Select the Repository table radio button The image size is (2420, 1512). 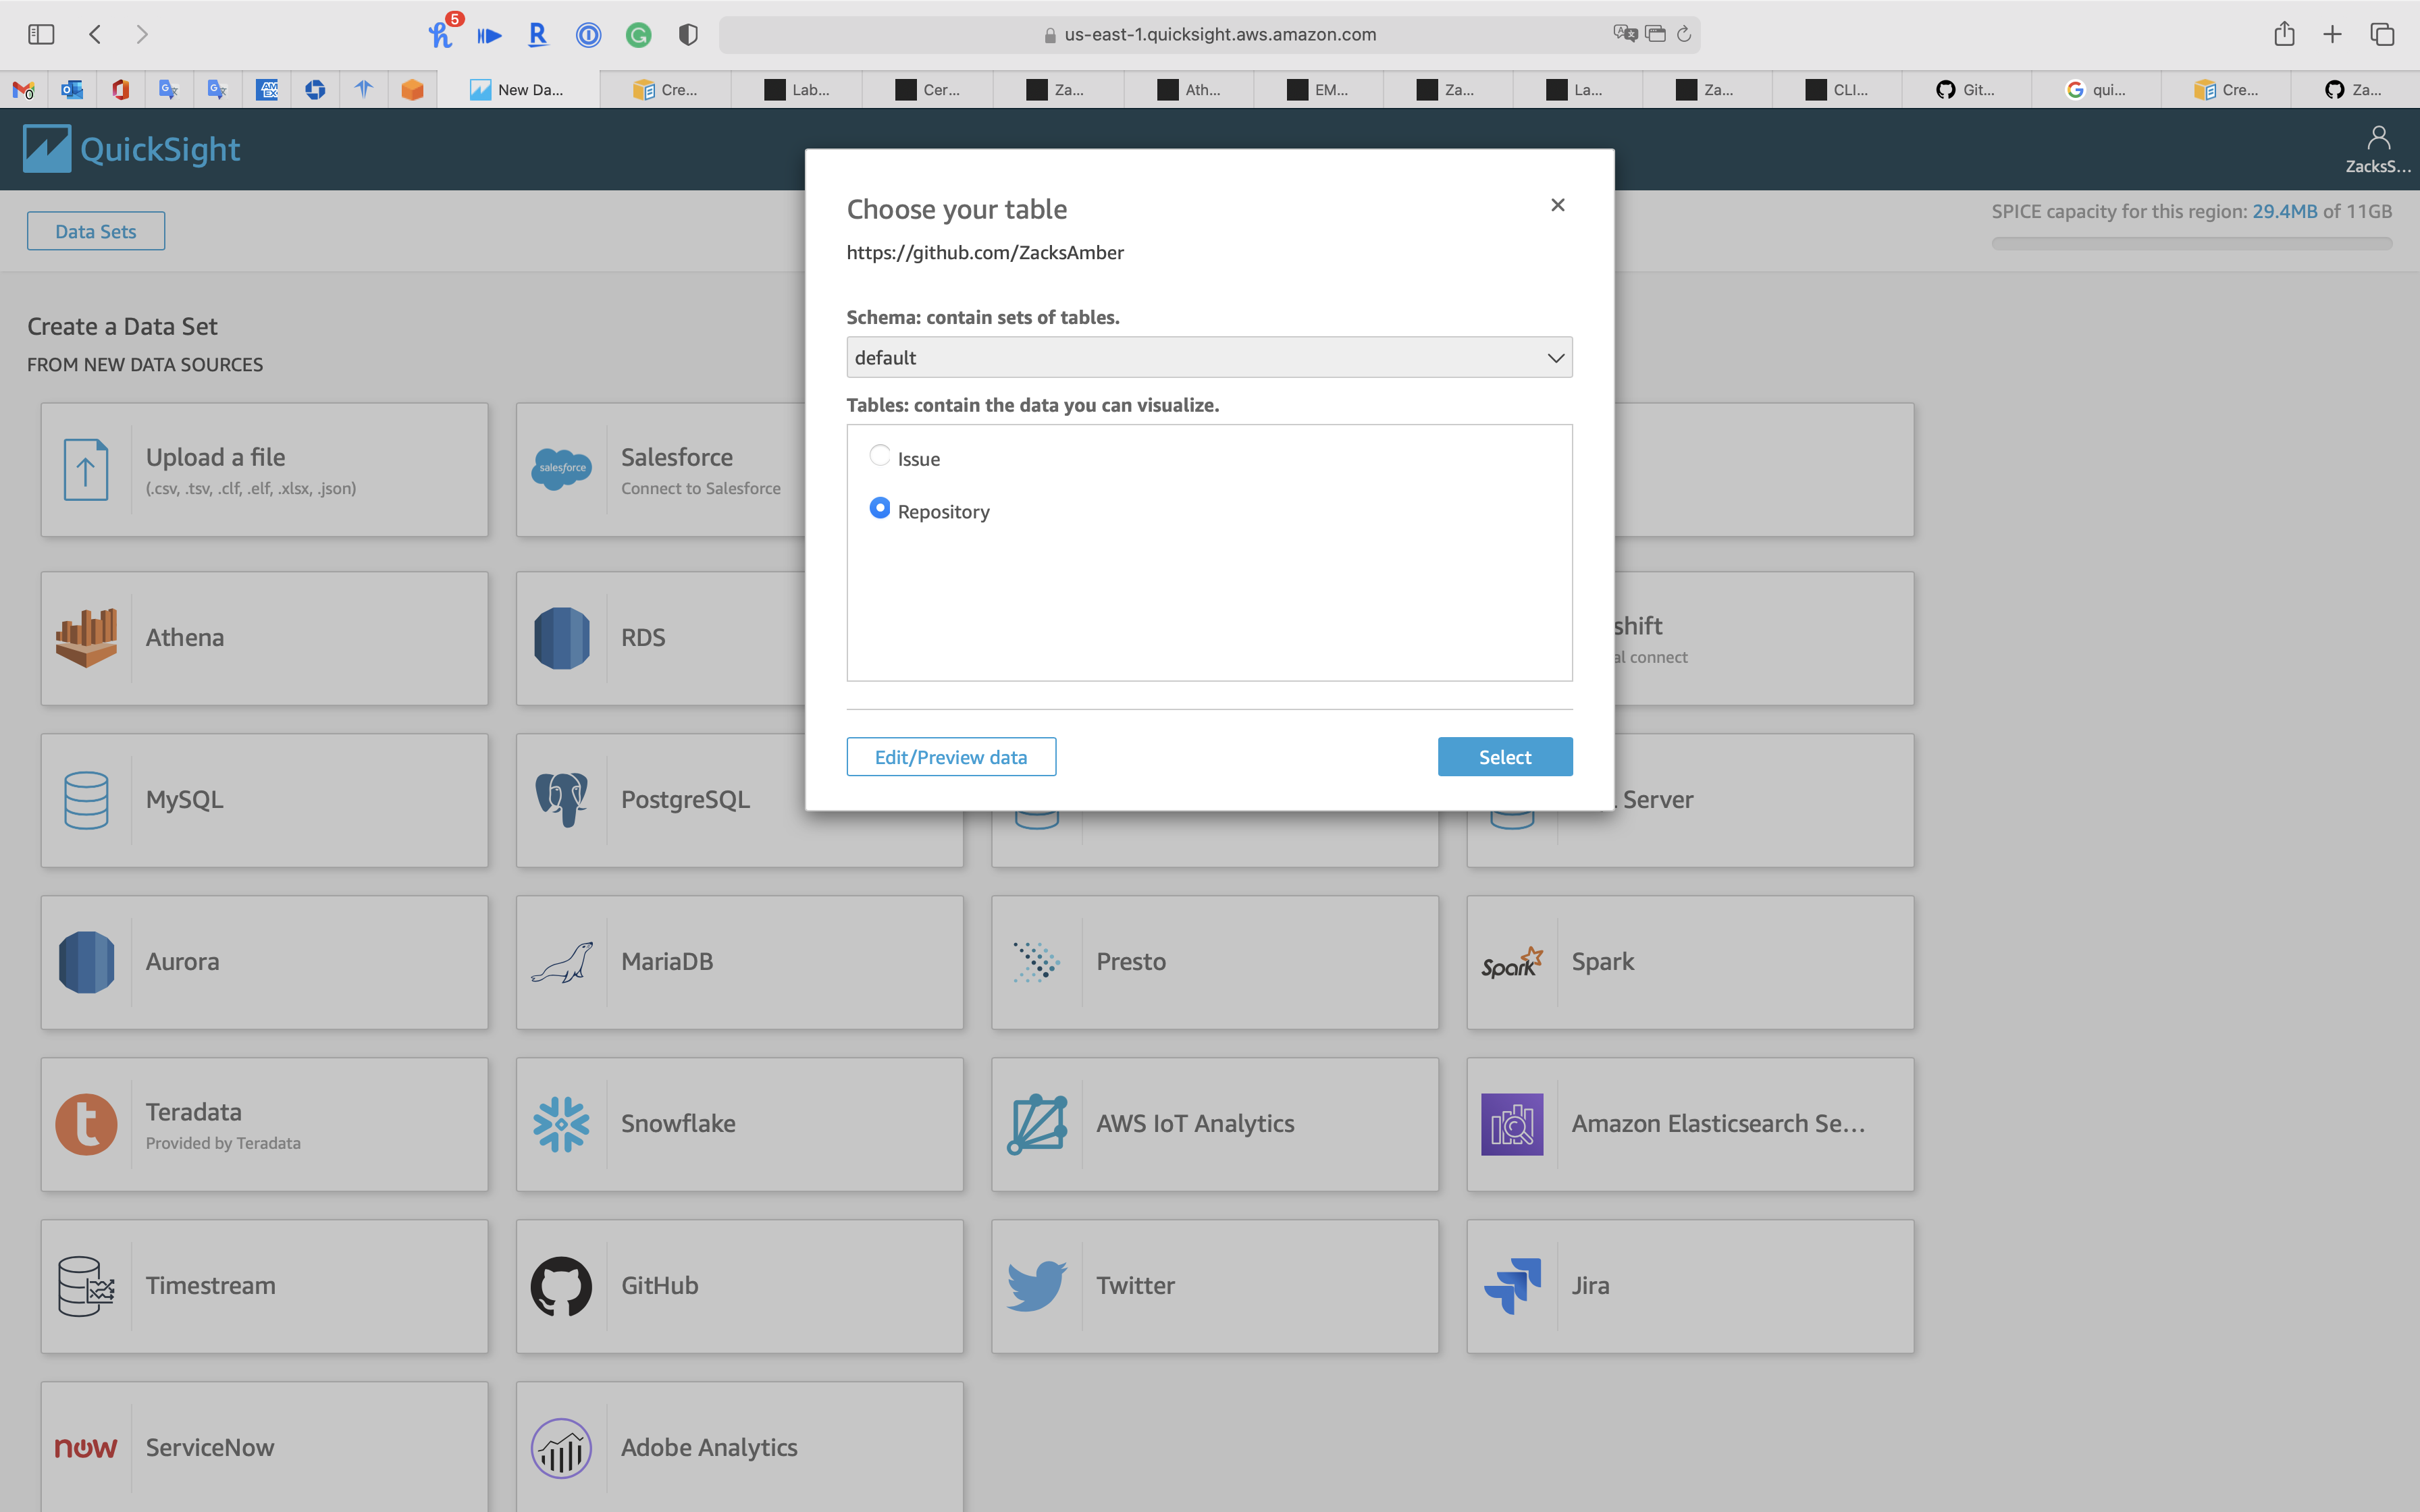click(880, 509)
